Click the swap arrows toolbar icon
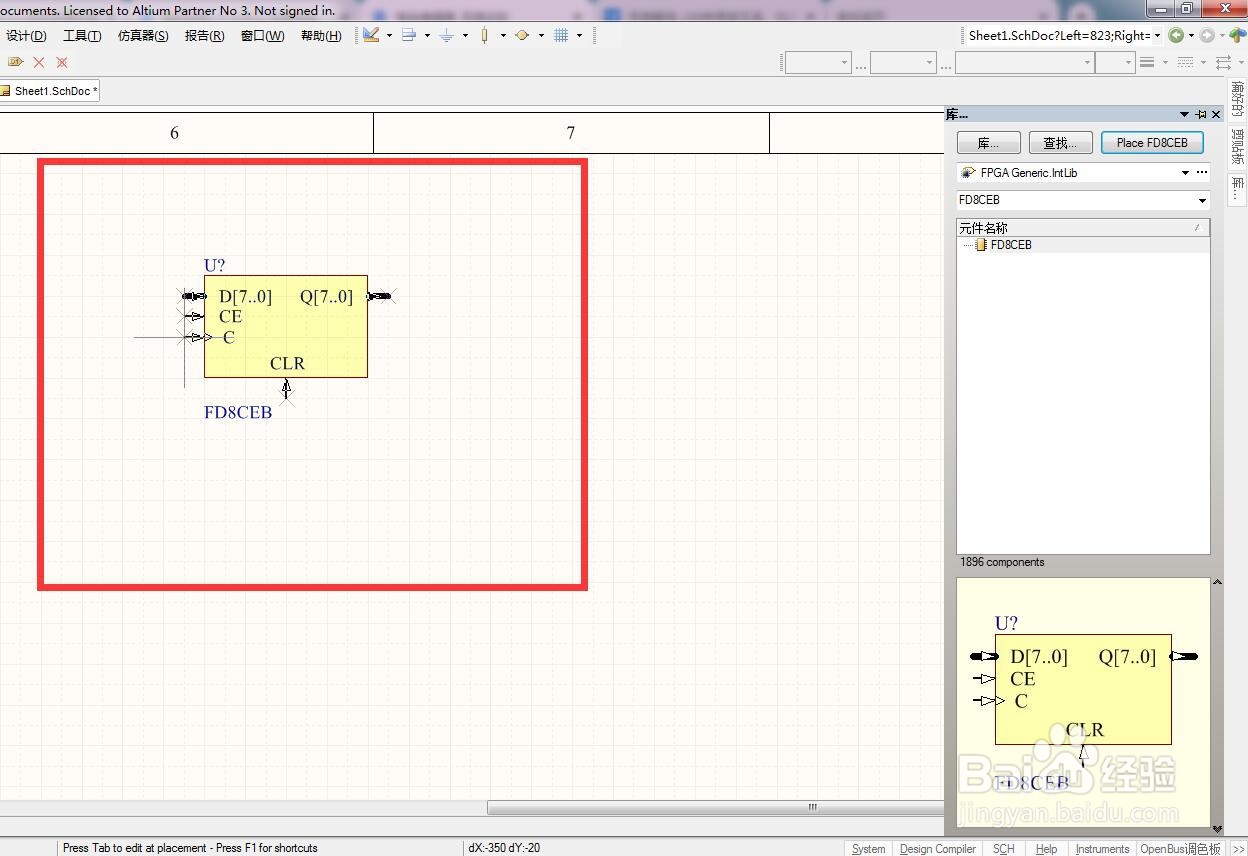 click(1224, 62)
